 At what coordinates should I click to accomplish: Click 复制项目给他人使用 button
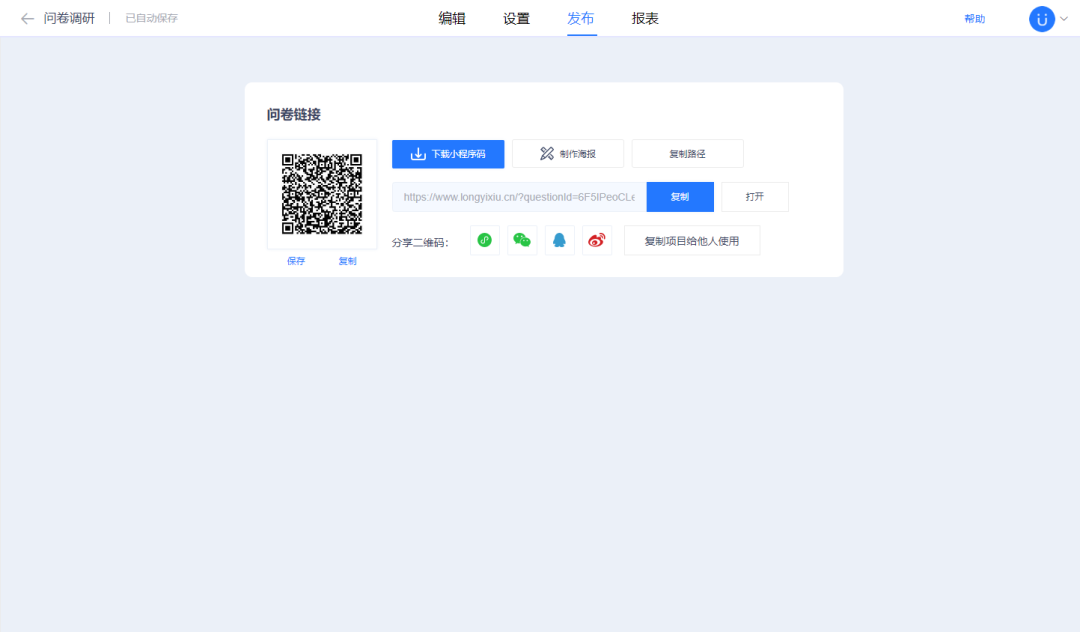(692, 241)
